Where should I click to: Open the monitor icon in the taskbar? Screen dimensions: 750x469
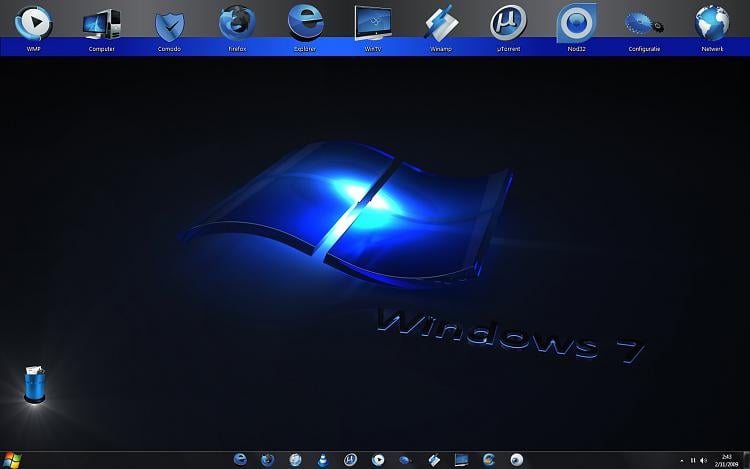pyautogui.click(x=462, y=460)
